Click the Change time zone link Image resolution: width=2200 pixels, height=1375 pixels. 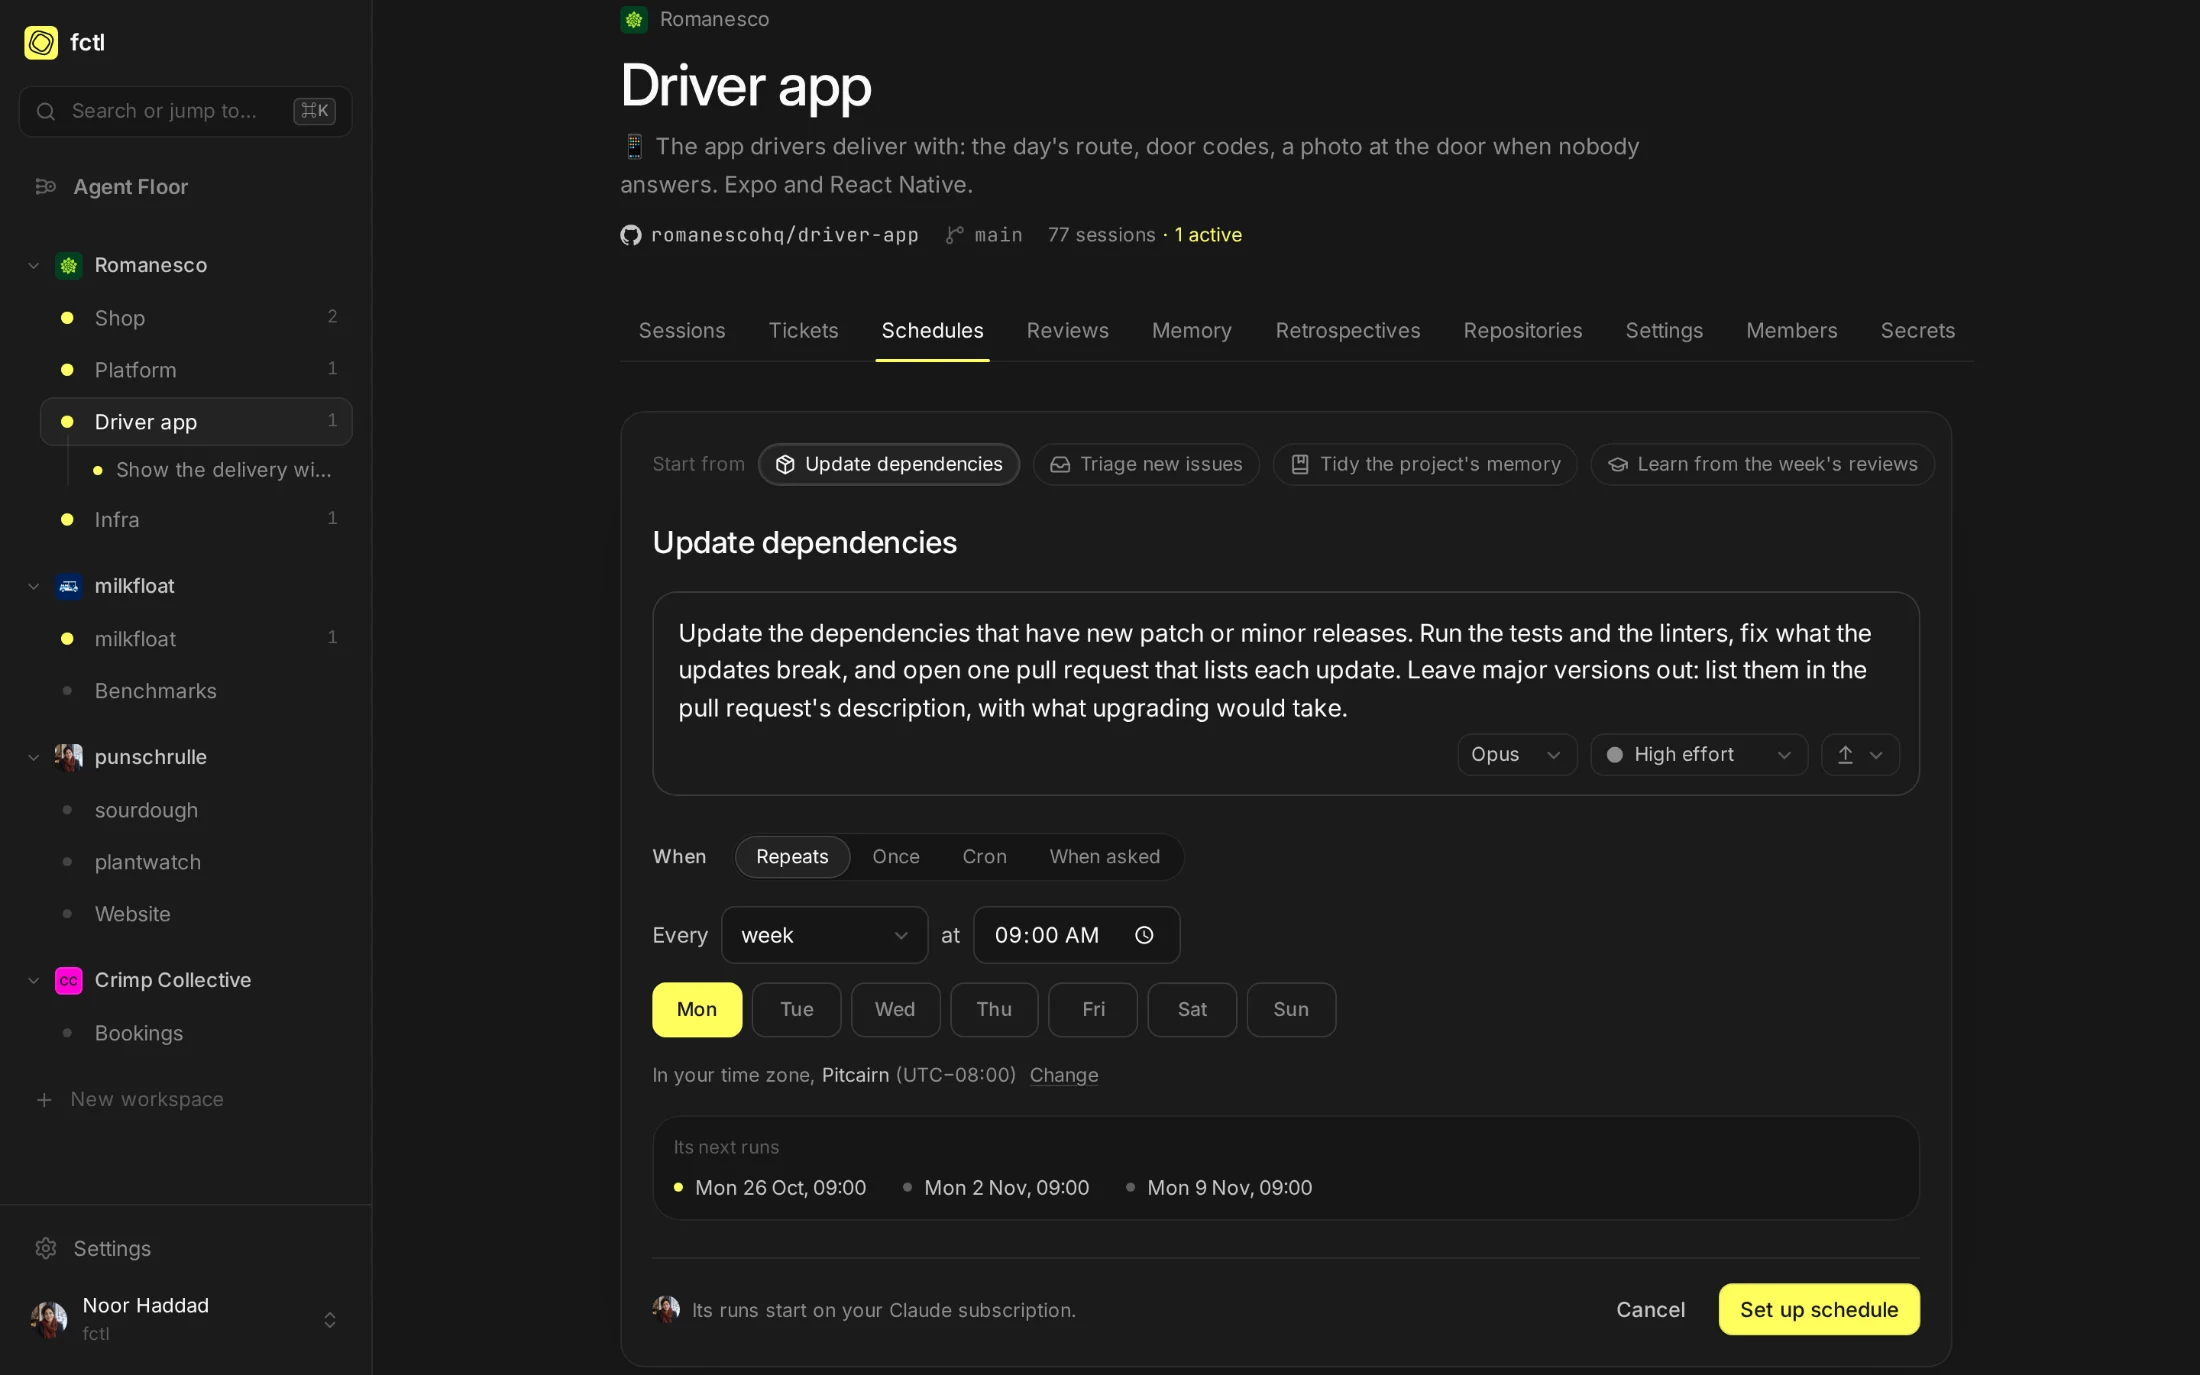pos(1064,1075)
